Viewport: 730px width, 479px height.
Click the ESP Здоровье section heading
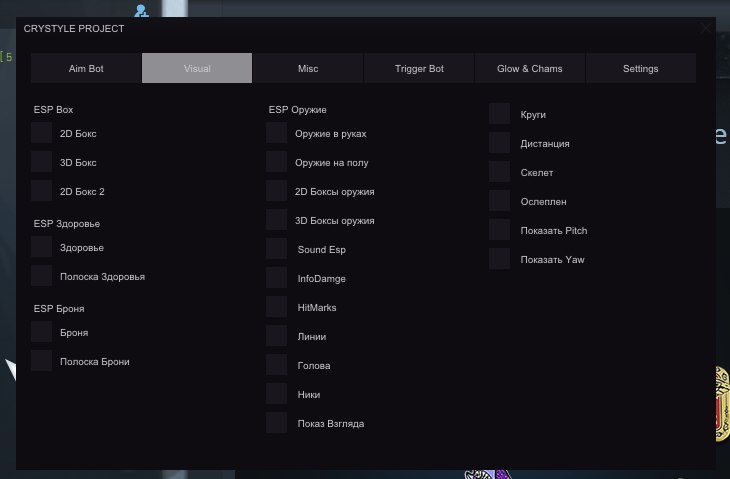pos(67,224)
